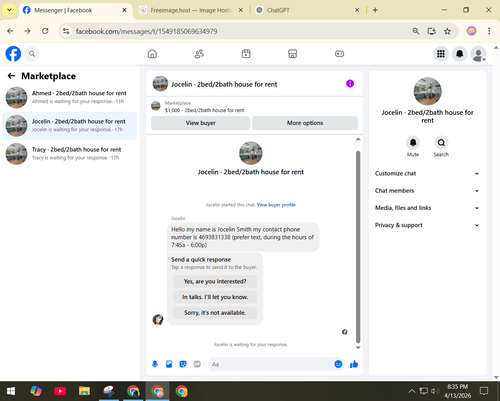Screen dimensions: 500x401
Task: Click the listing thumbnail beside $1,000 listing
Action: click(156, 106)
